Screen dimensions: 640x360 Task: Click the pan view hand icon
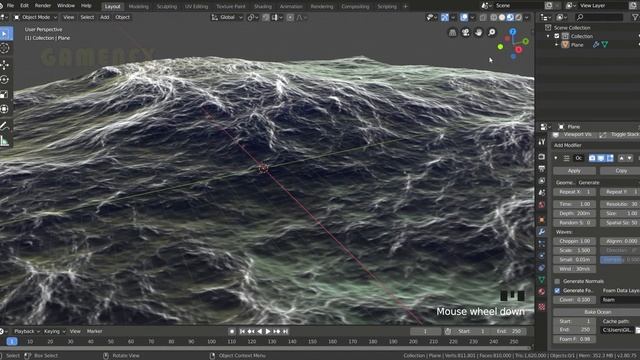478,32
